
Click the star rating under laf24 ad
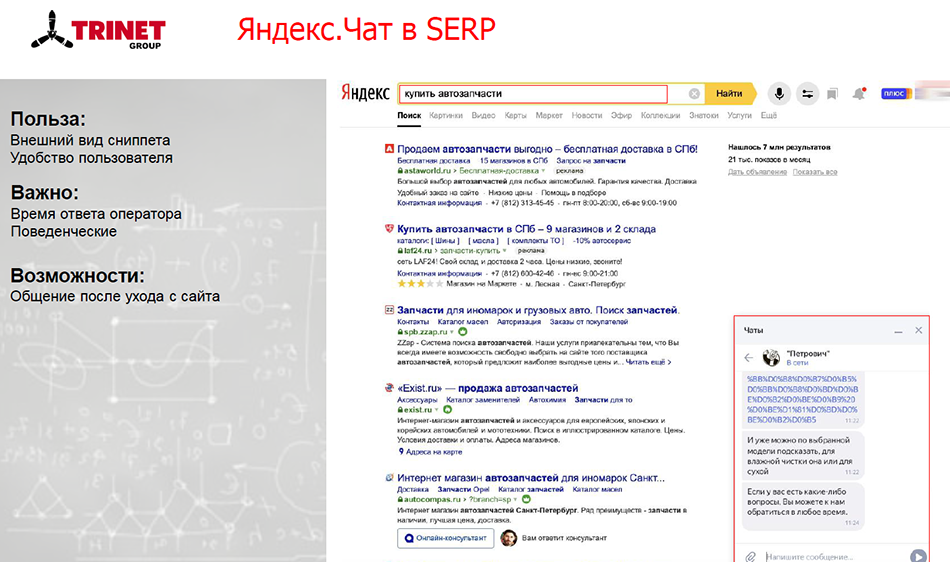[x=420, y=283]
